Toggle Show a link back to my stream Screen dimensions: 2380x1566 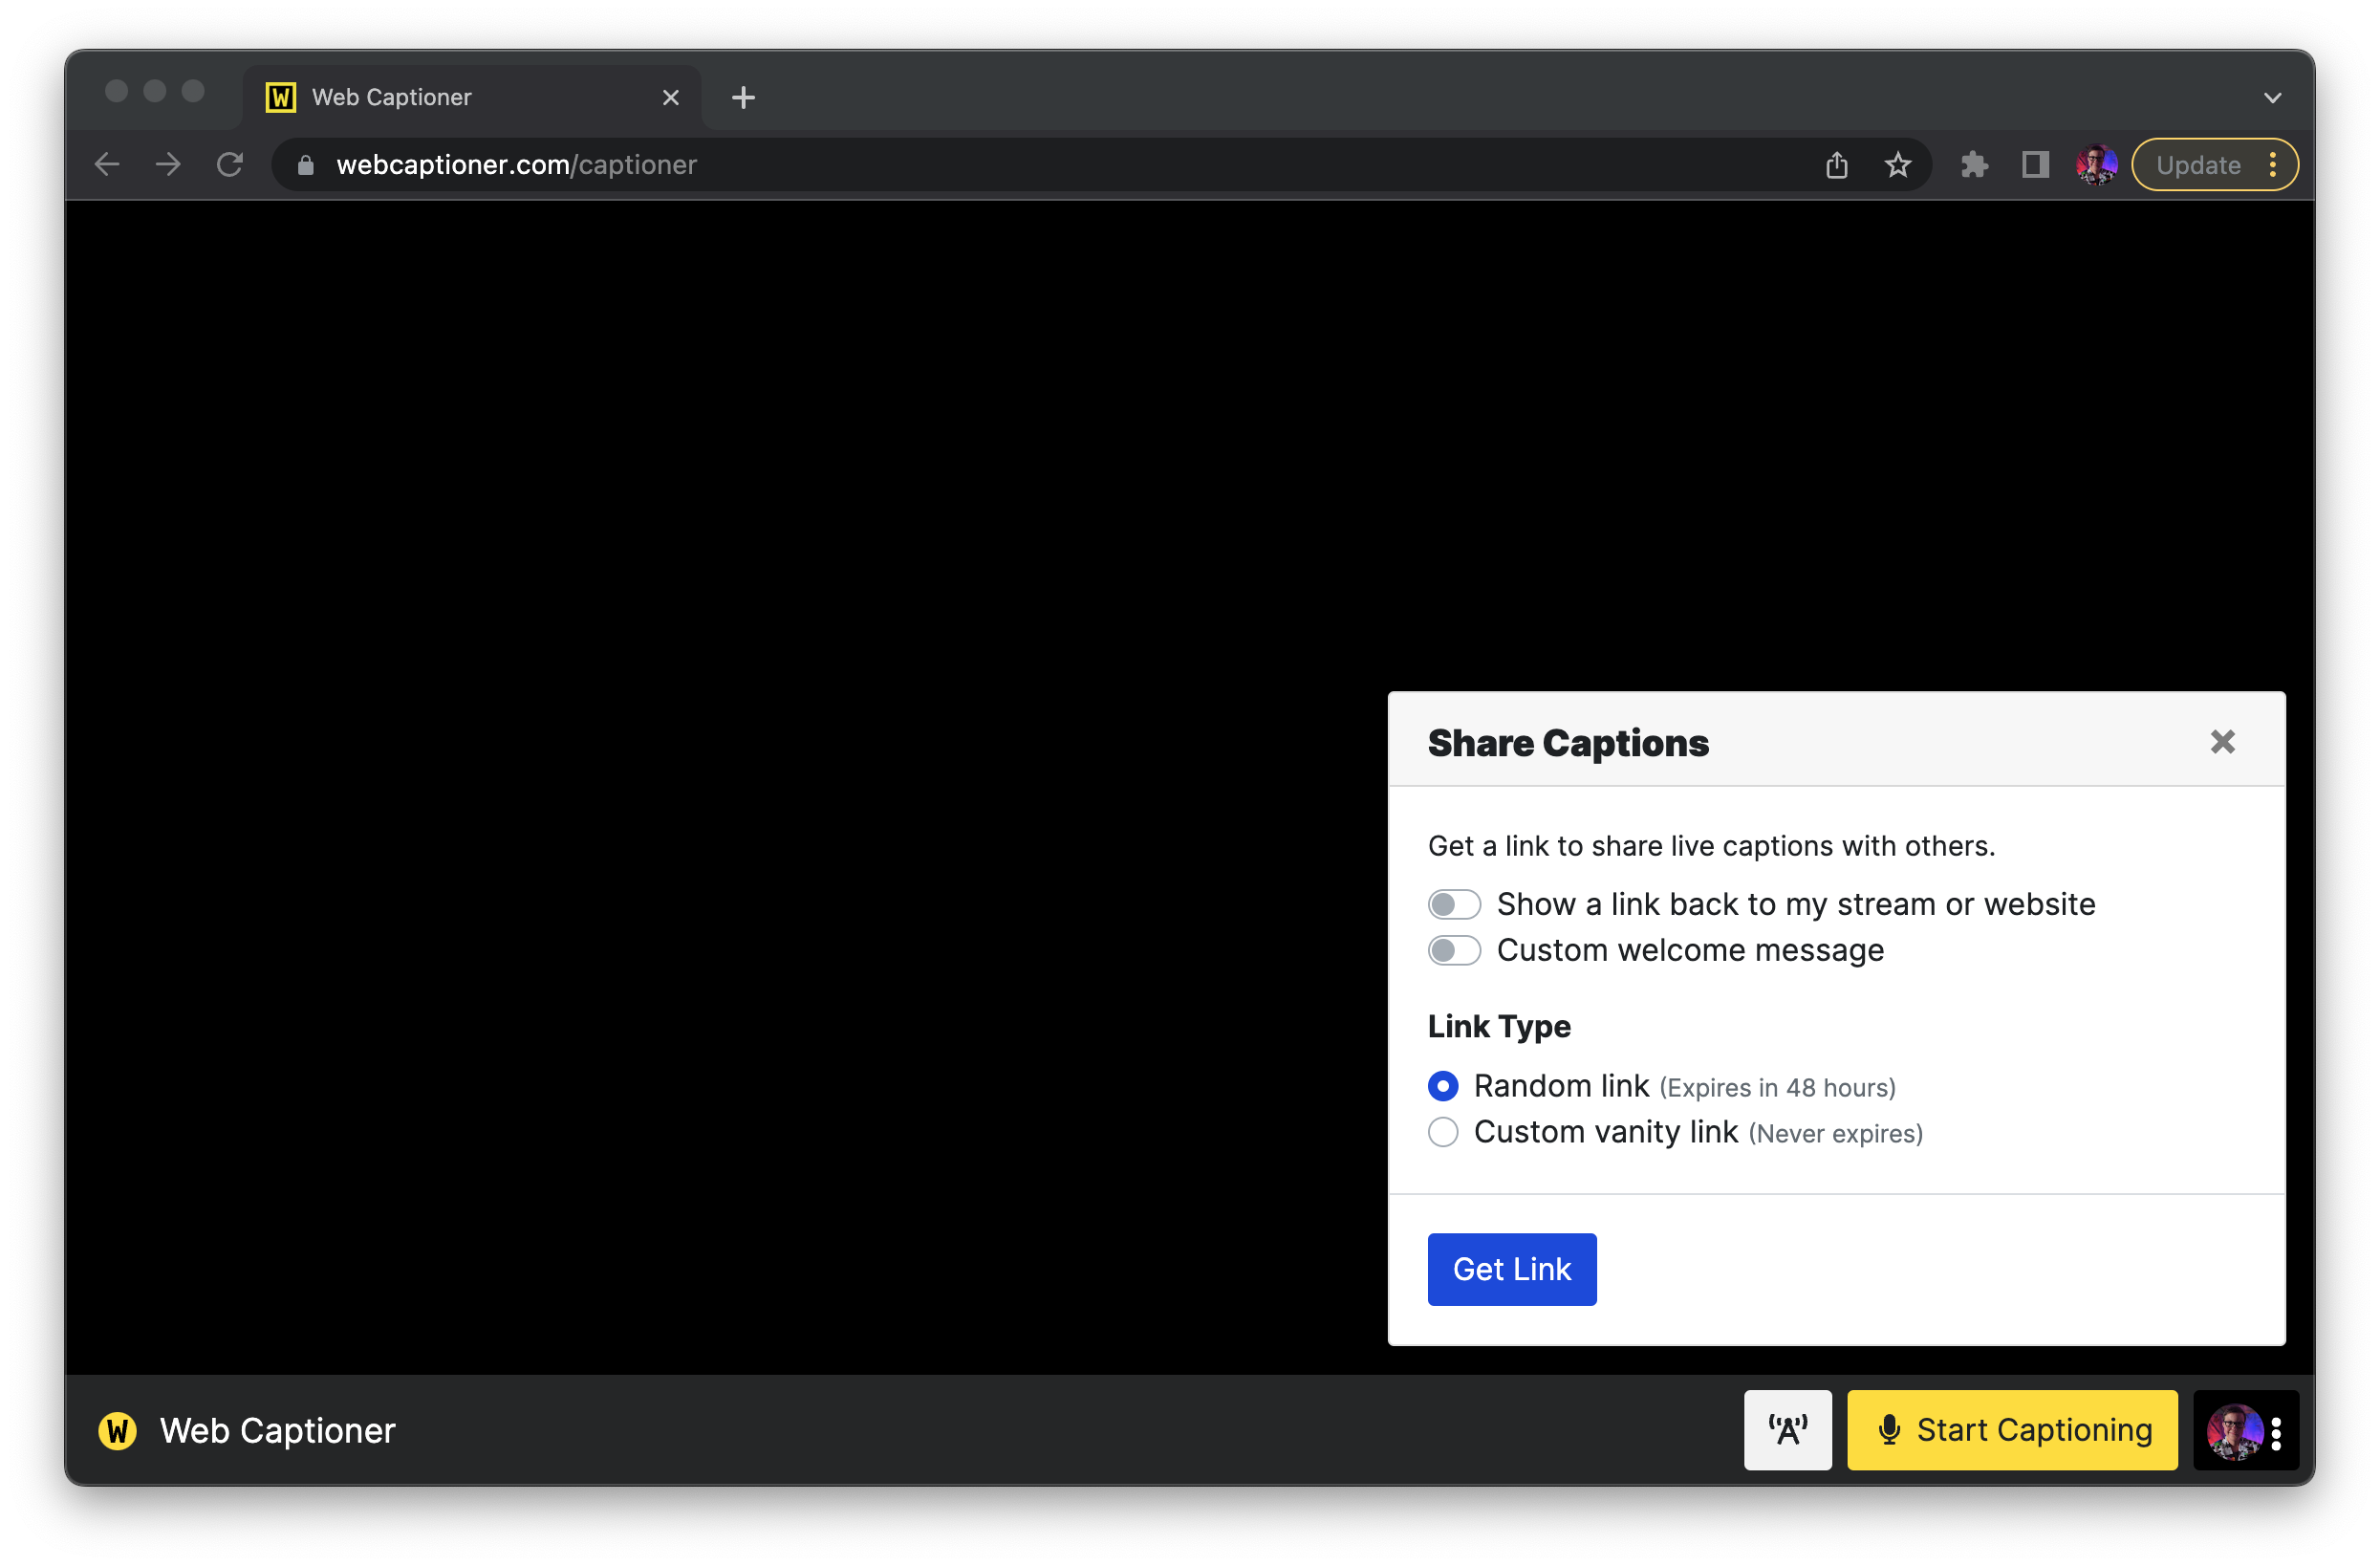pyautogui.click(x=1454, y=904)
